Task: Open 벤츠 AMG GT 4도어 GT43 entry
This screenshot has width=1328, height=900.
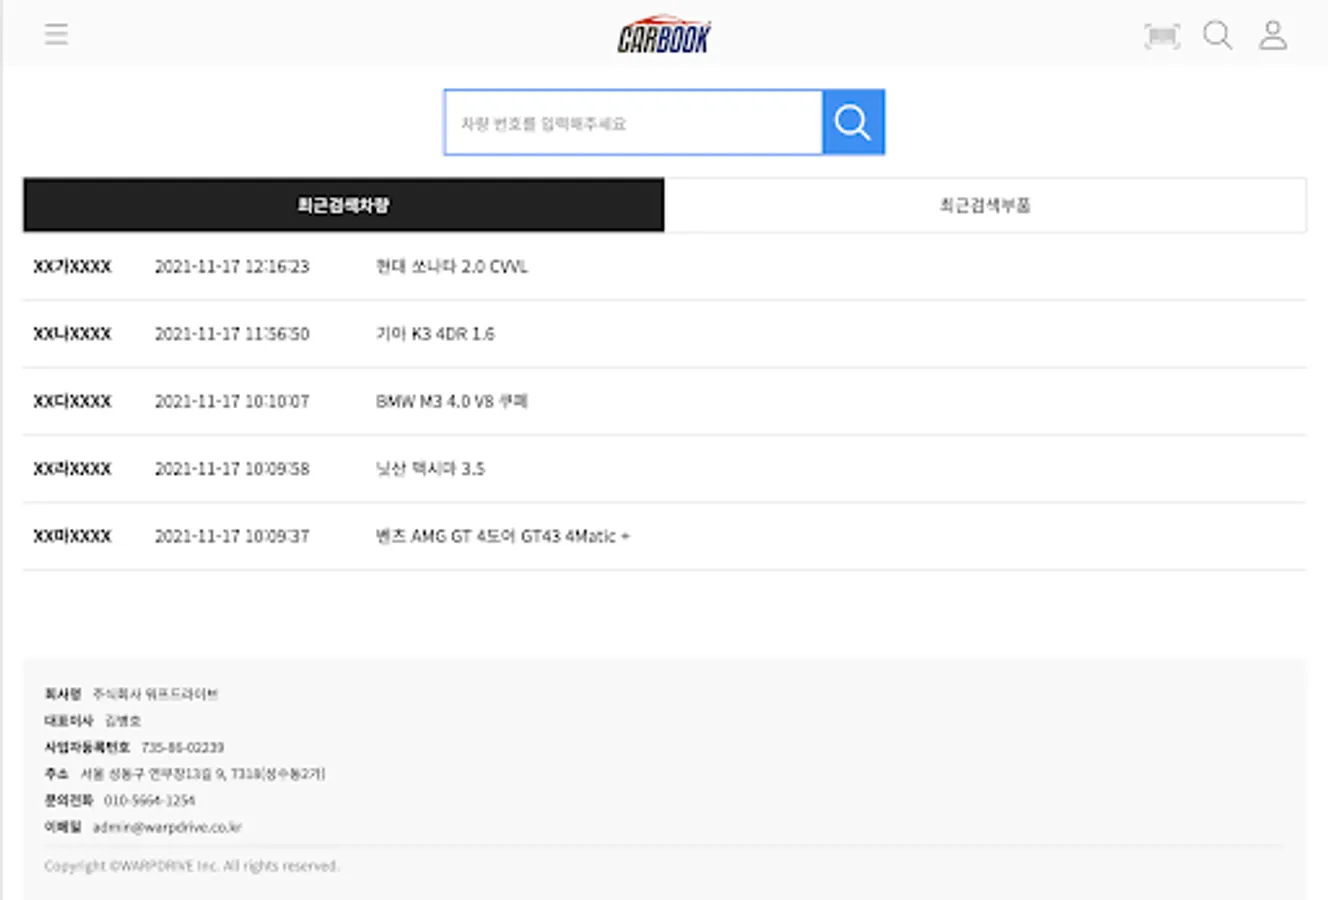Action: coord(503,536)
